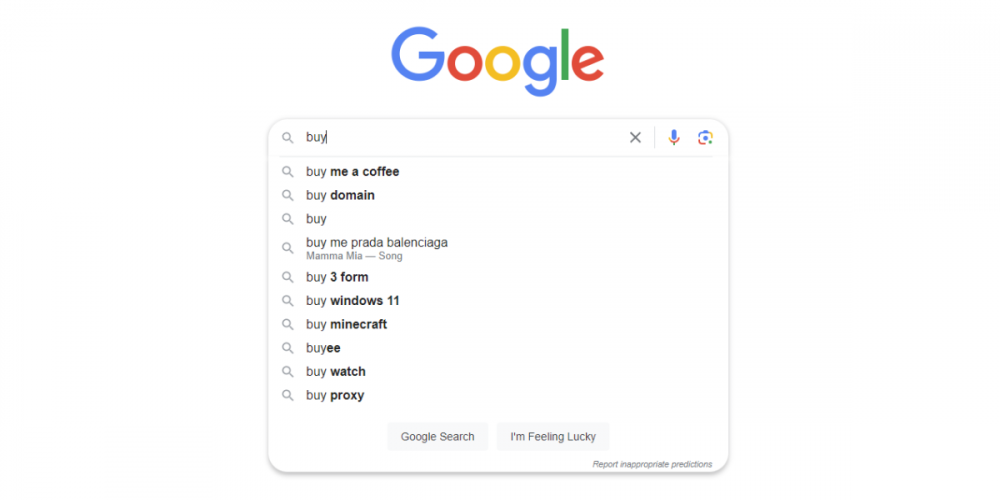Pick the 'buy me prada balenciaga' song suggestion
The image size is (1000, 500).
tap(498, 248)
